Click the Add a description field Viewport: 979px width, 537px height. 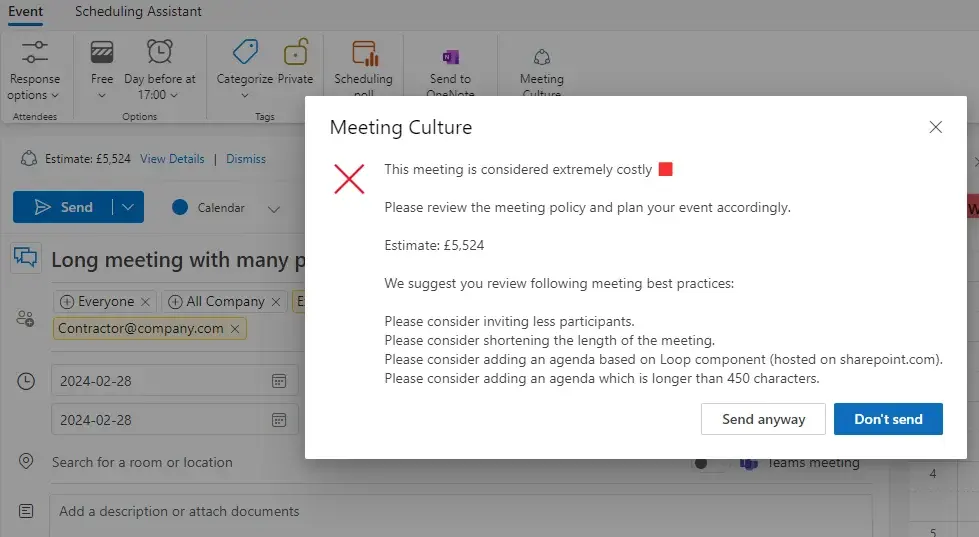[461, 516]
